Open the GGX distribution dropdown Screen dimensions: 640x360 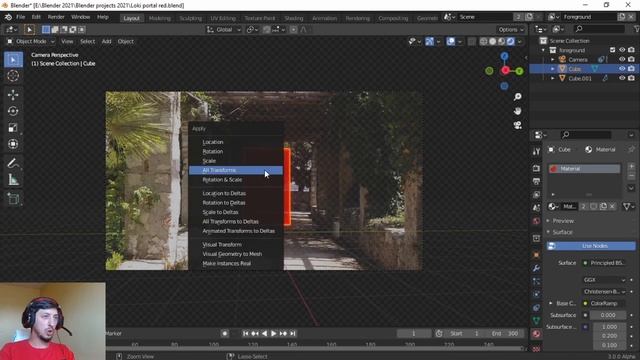(604, 280)
